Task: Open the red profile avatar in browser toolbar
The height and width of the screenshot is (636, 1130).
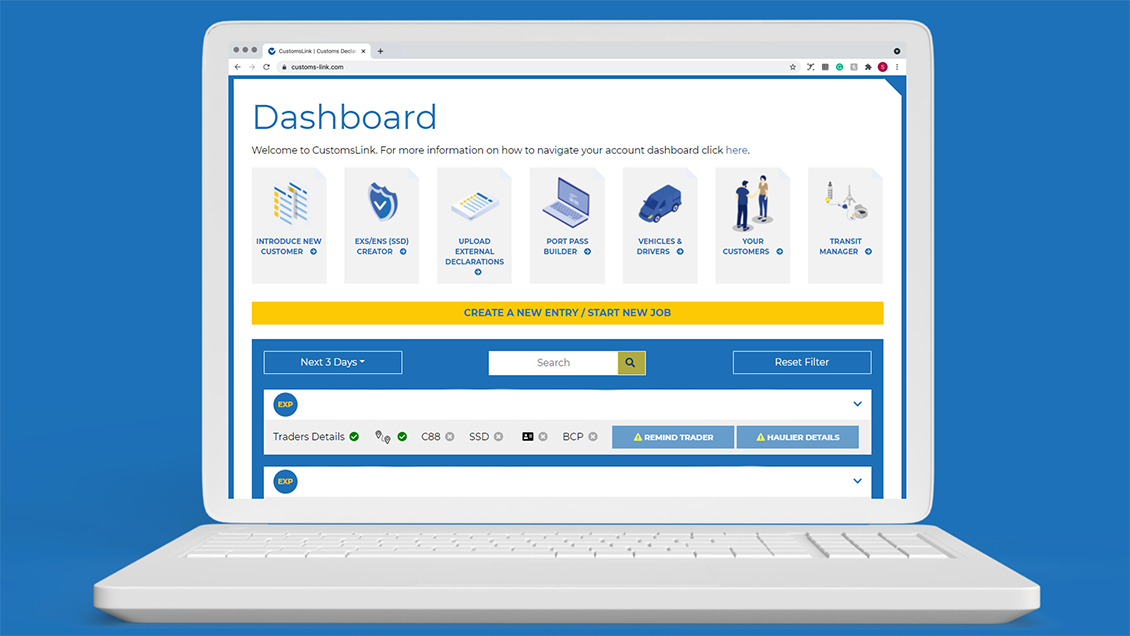Action: point(882,67)
